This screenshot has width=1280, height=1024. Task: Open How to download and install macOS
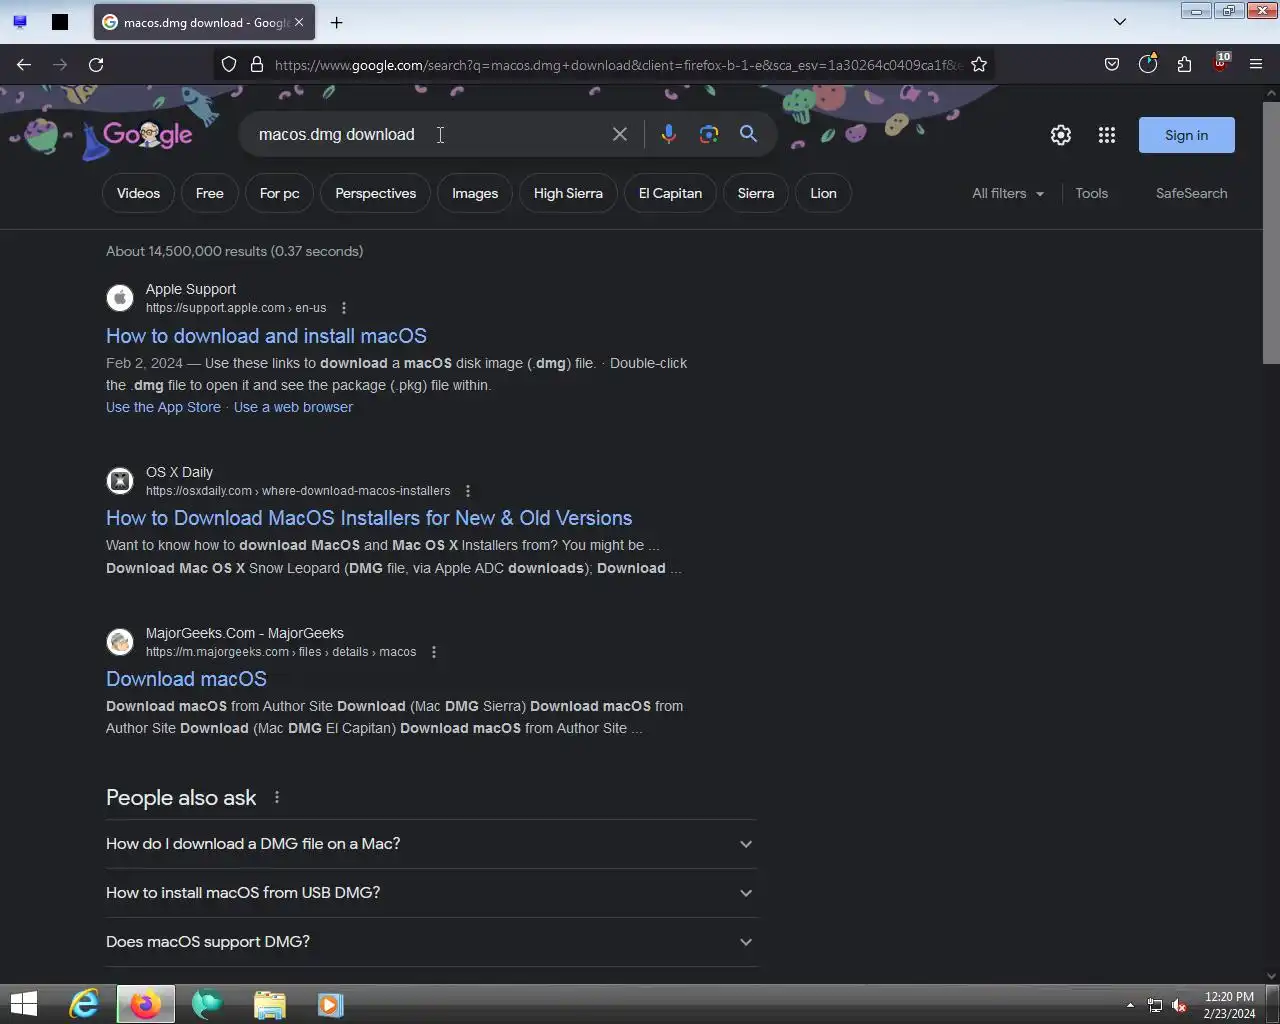click(x=266, y=336)
